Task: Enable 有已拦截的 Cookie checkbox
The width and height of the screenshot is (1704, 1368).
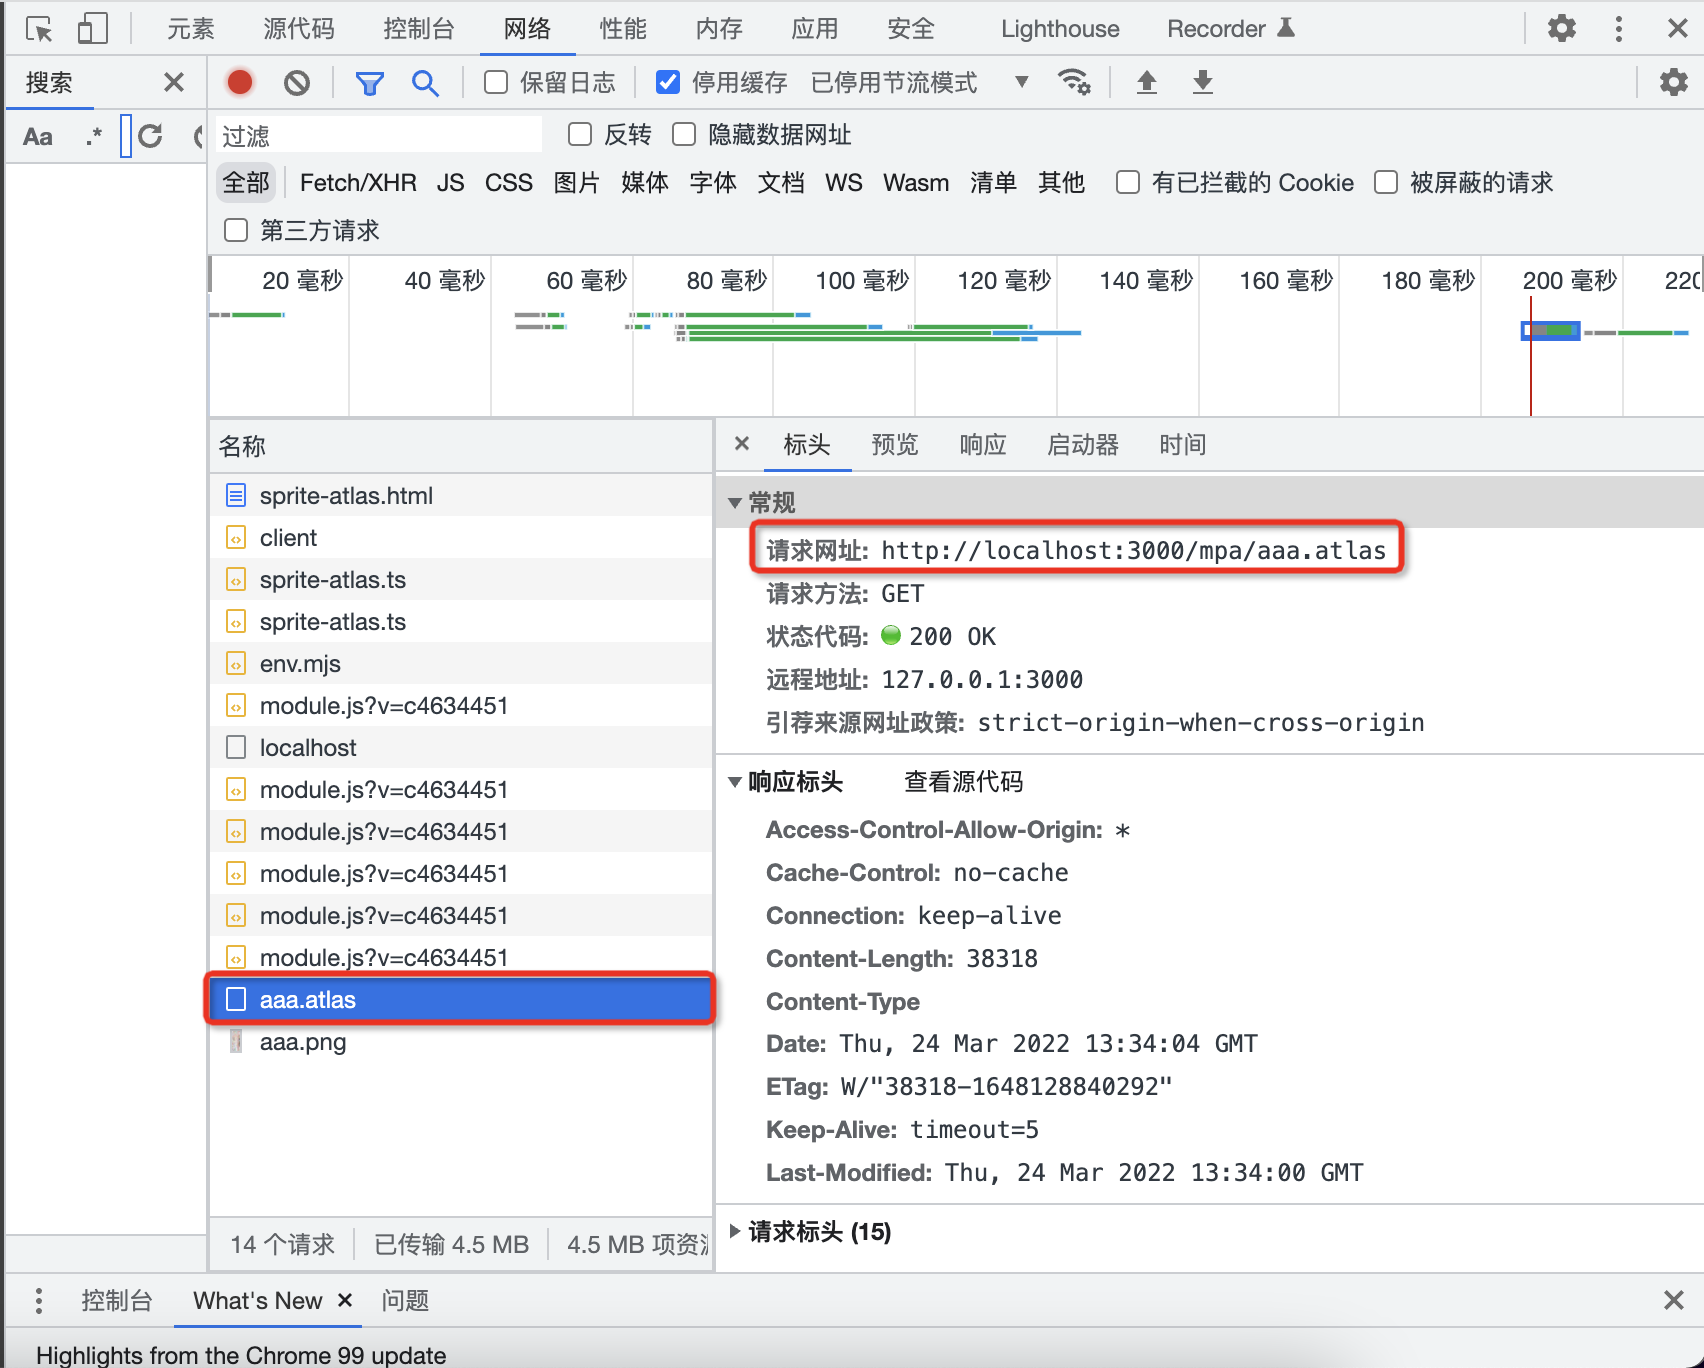Action: click(1128, 182)
